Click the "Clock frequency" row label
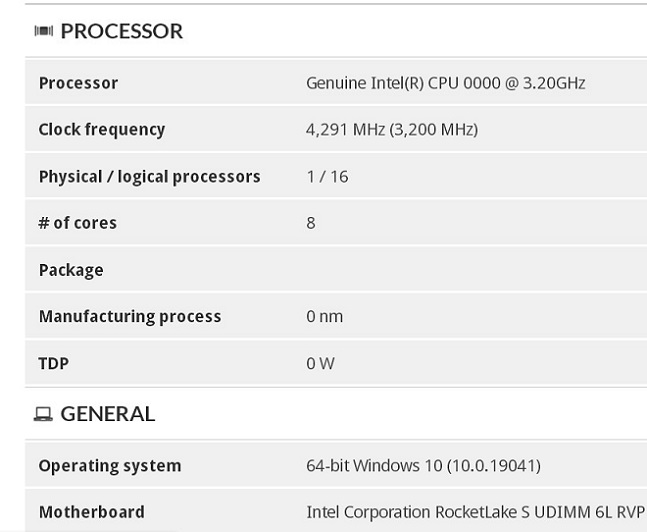The height and width of the screenshot is (532, 647). pos(101,130)
